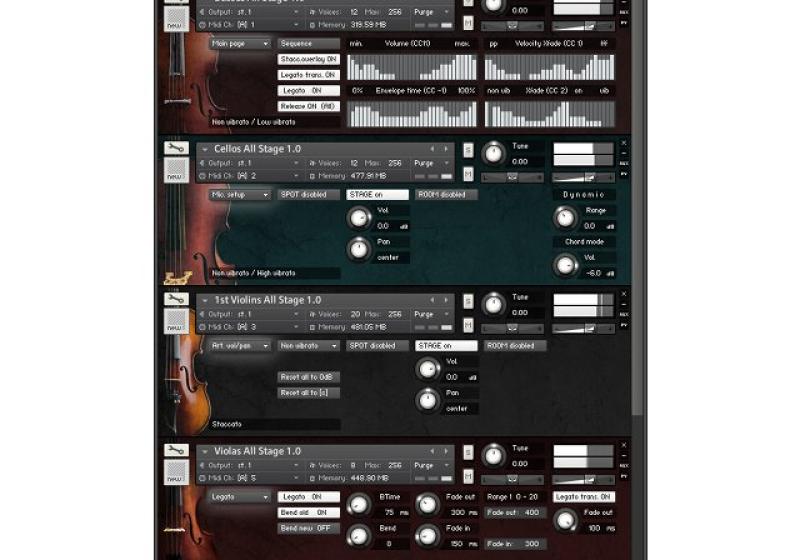Solo the Violas All Stage instrument
The height and width of the screenshot is (560, 800).
(468, 452)
